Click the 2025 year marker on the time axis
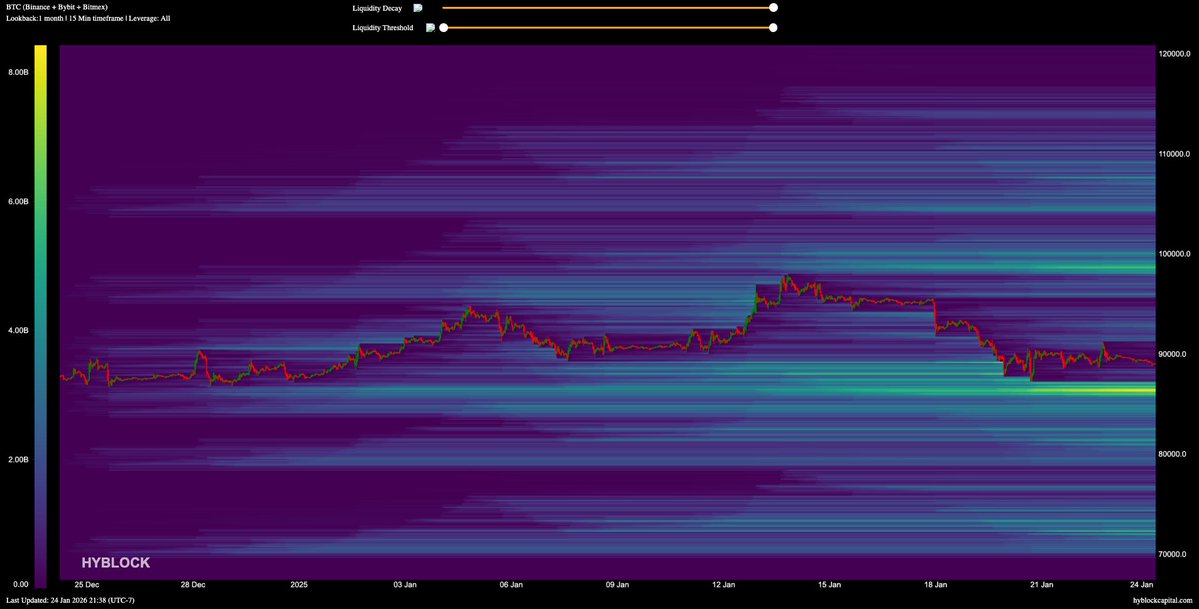 click(299, 584)
